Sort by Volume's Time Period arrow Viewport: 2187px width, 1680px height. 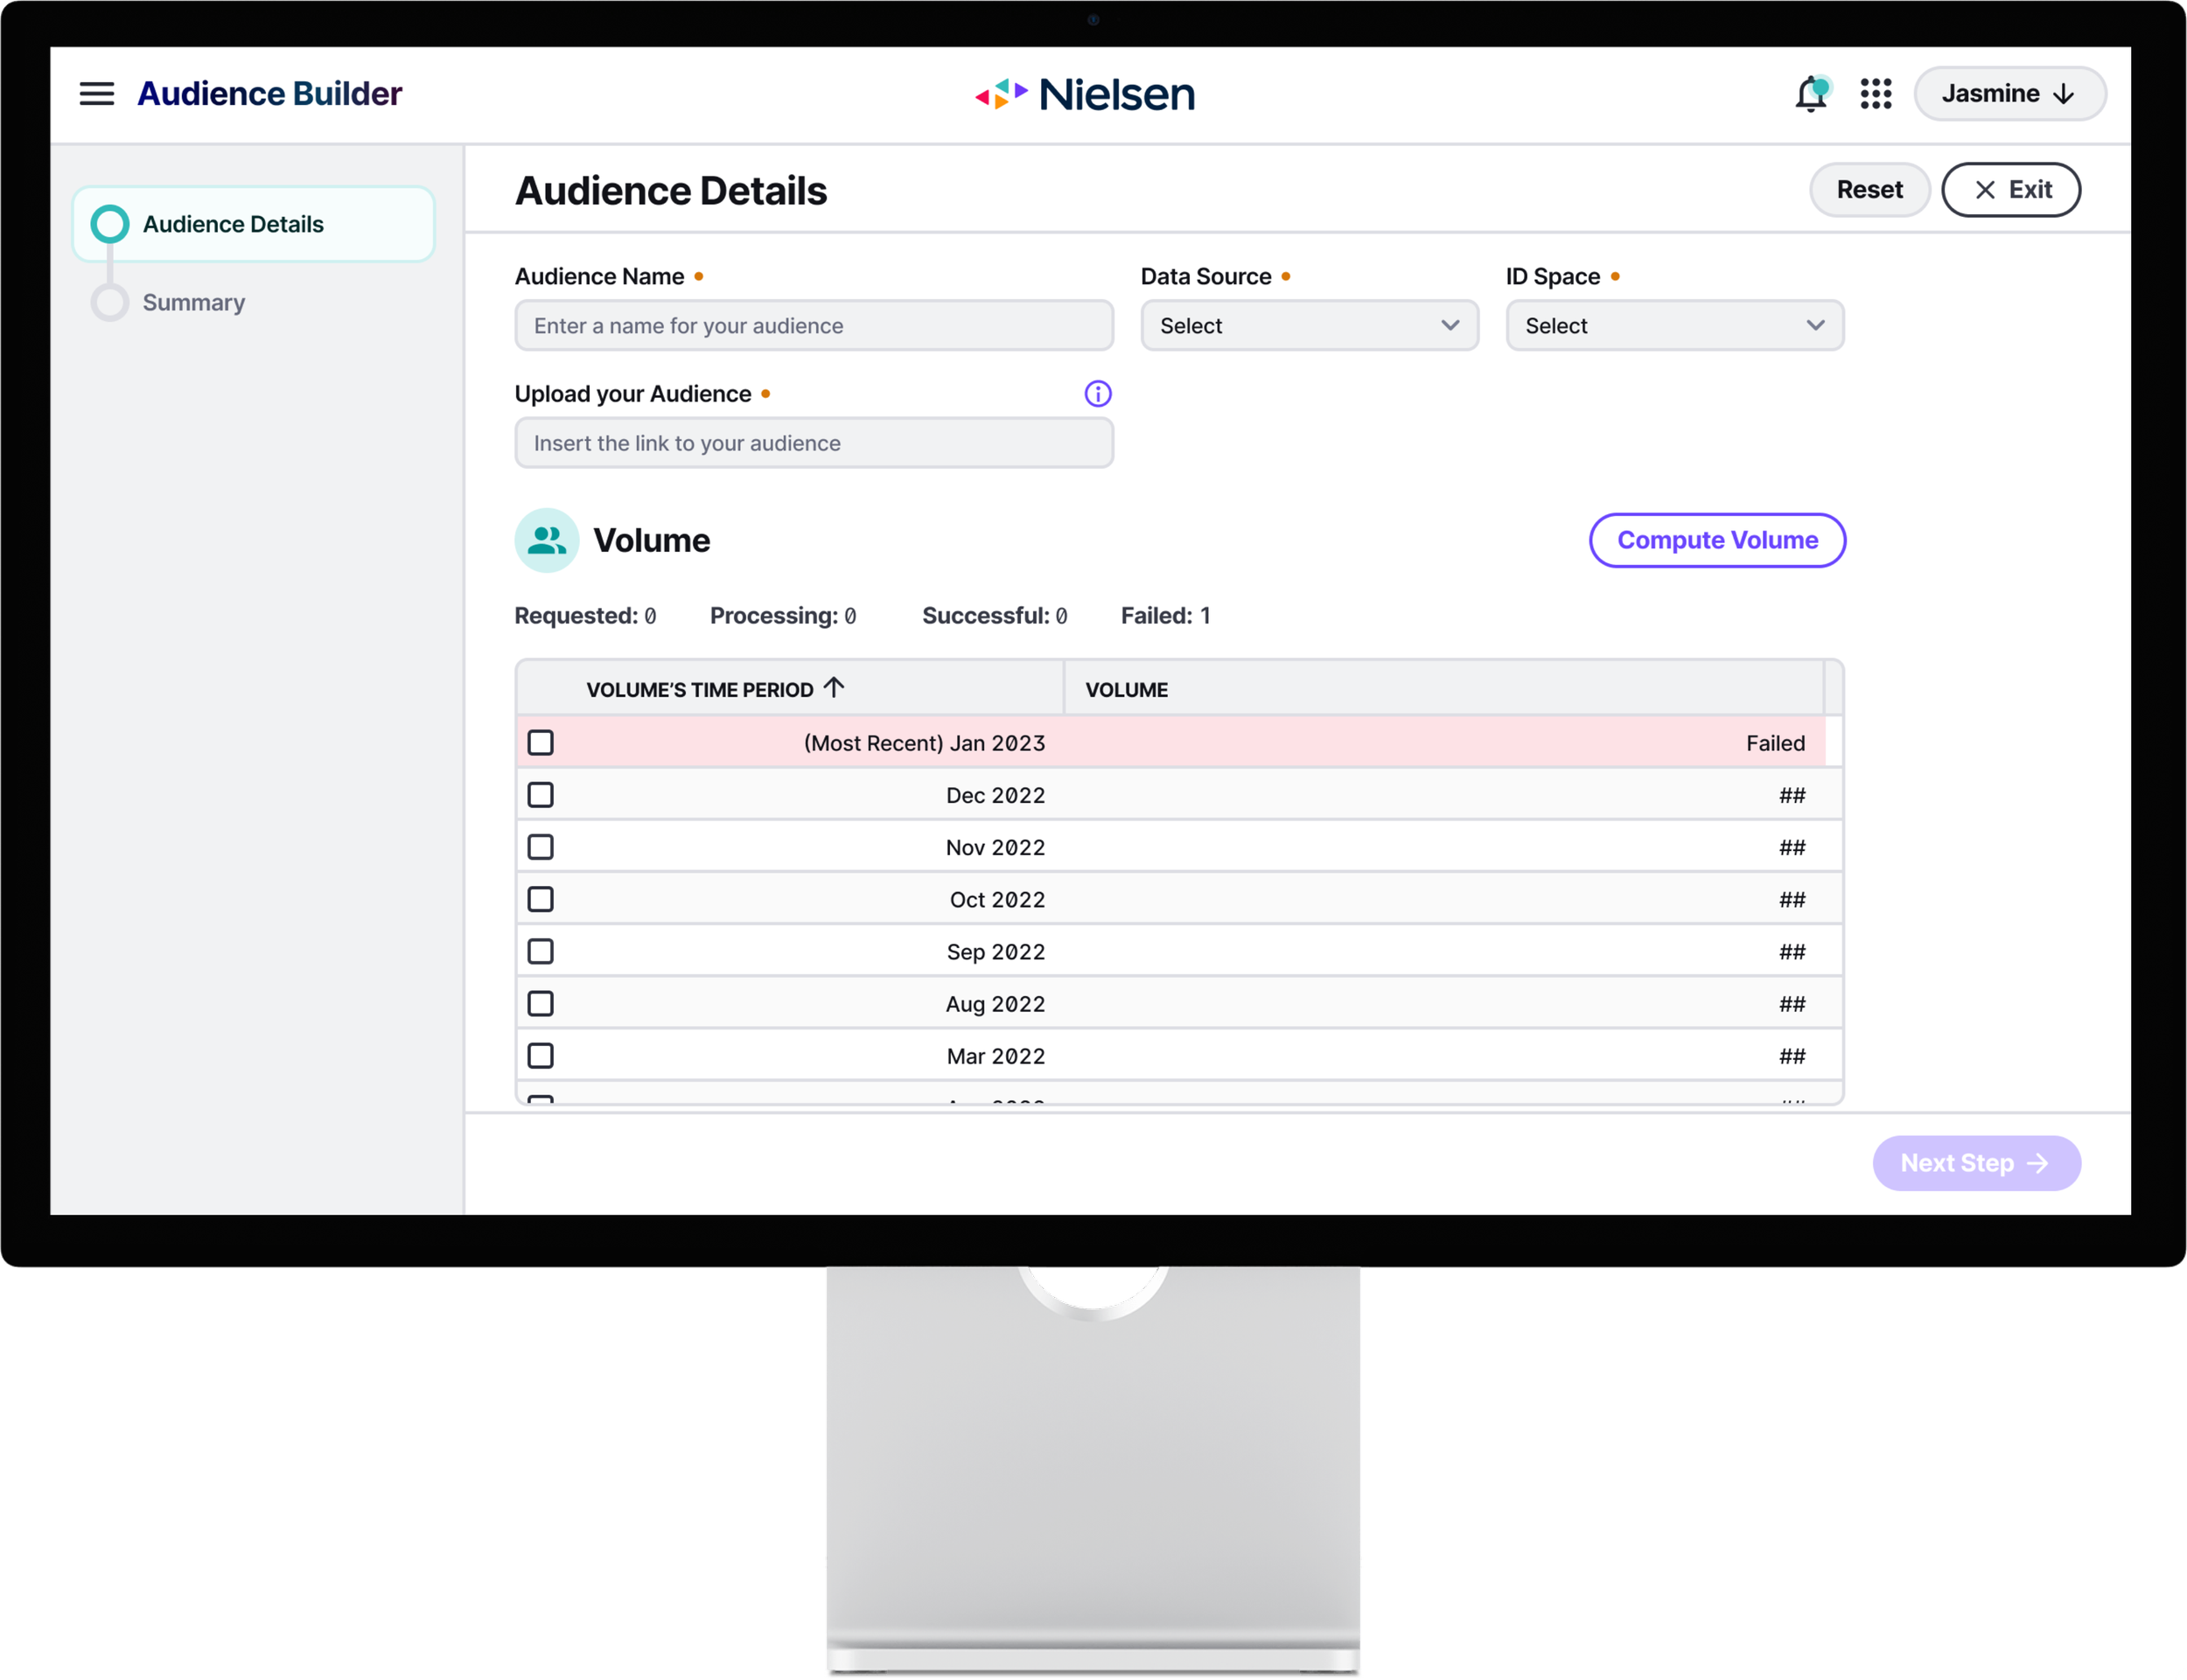[x=834, y=688]
